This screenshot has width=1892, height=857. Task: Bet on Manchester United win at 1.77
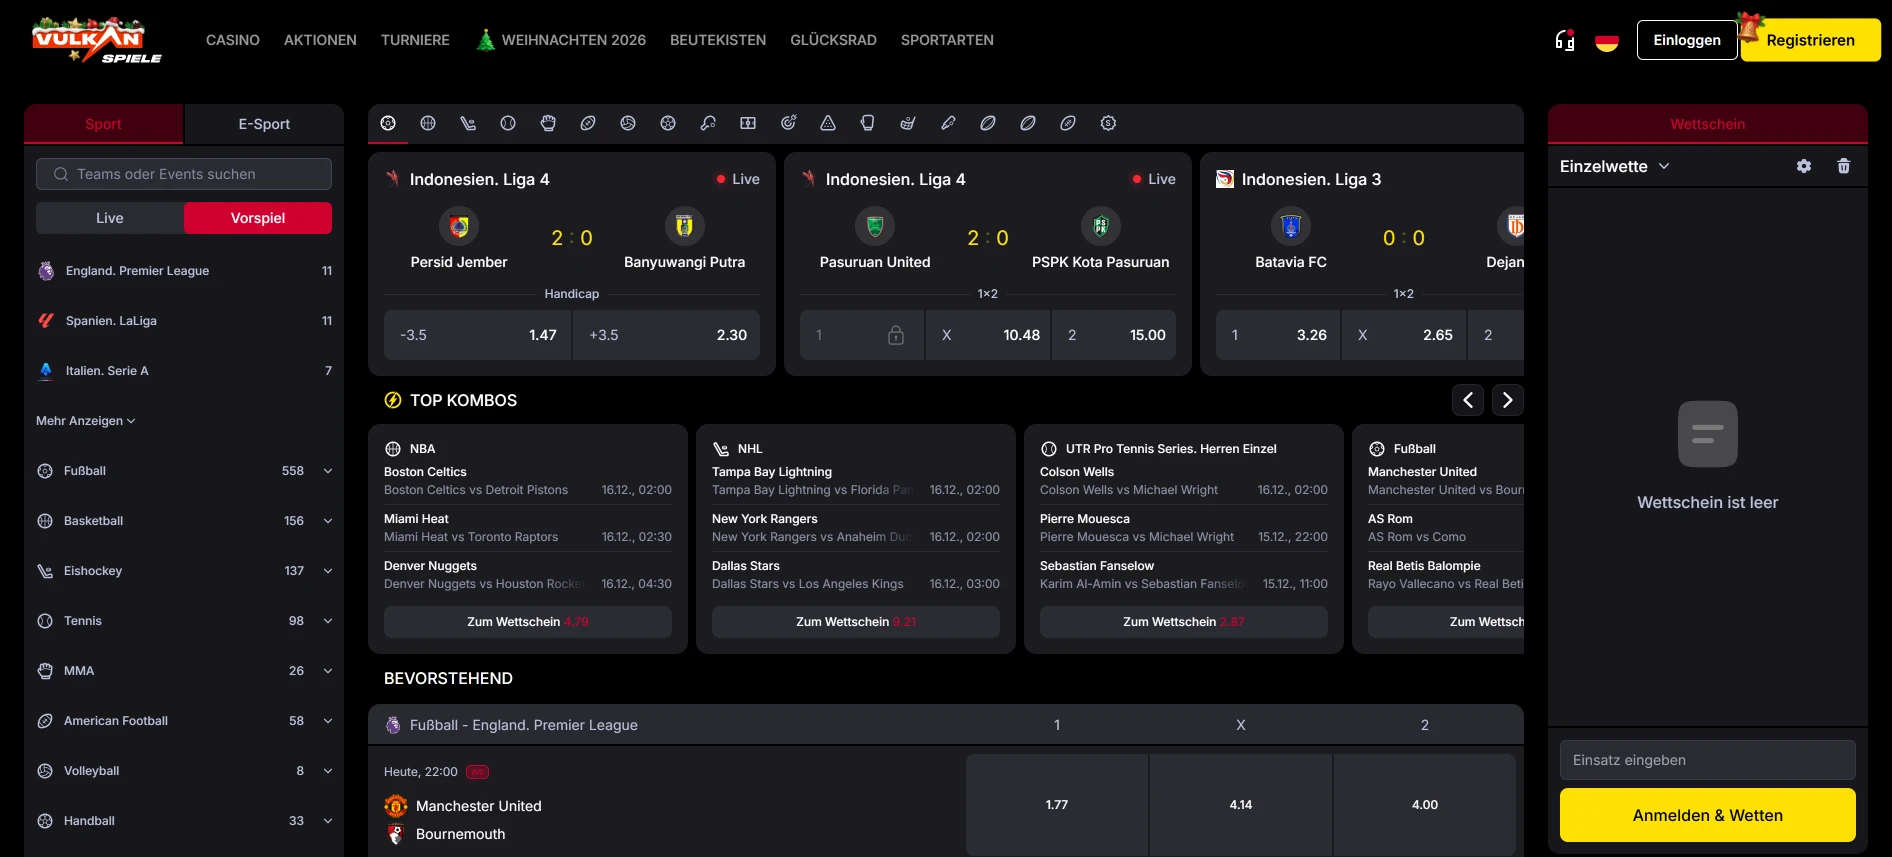(x=1057, y=805)
